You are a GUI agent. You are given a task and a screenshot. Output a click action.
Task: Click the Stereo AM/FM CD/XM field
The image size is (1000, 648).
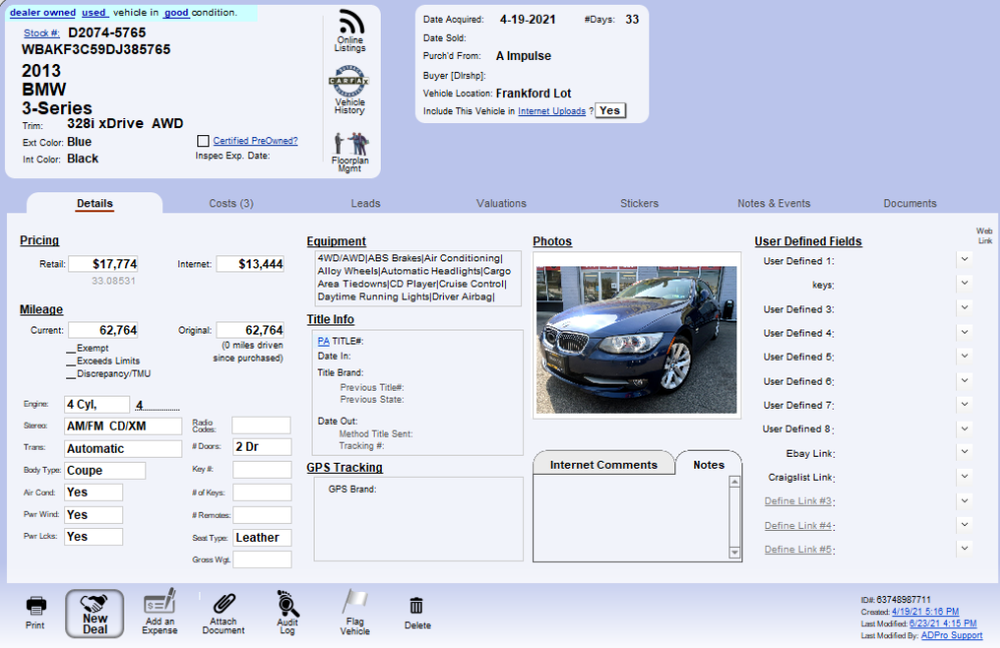tap(123, 426)
